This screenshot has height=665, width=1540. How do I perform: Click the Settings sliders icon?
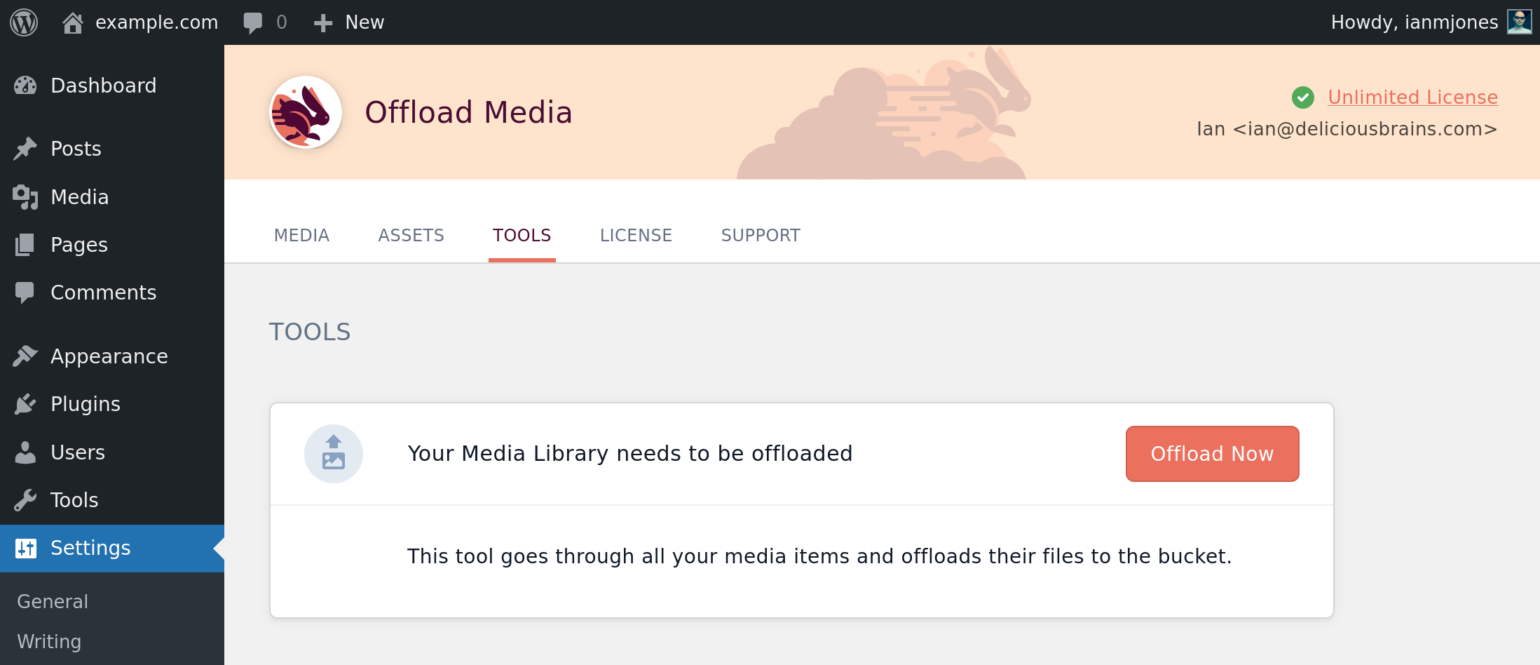(x=25, y=548)
